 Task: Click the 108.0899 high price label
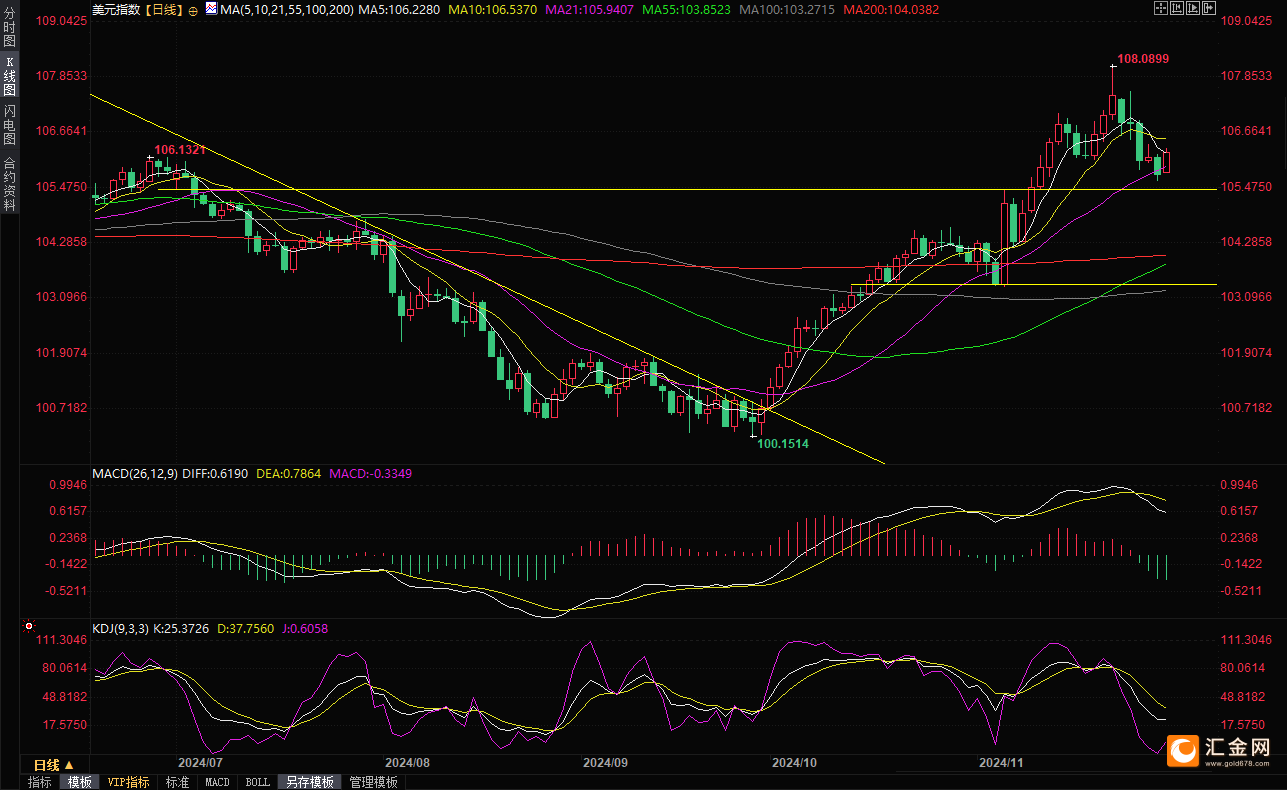pyautogui.click(x=1143, y=59)
